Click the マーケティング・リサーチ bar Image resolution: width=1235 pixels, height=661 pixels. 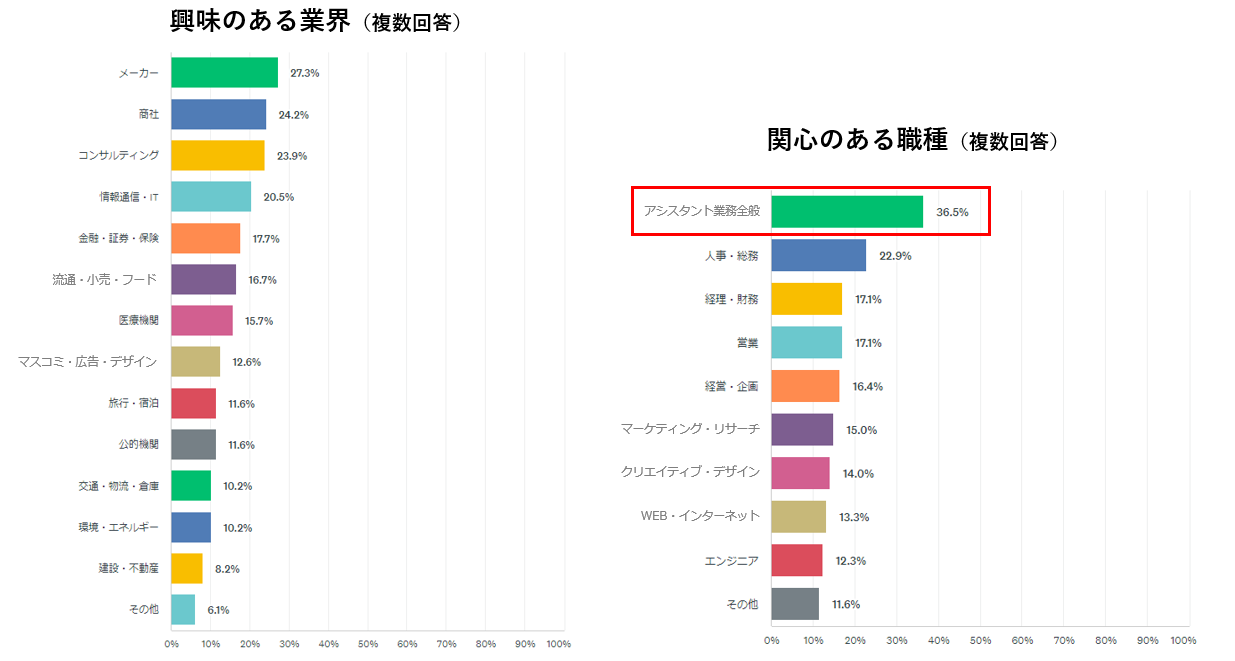click(x=802, y=429)
